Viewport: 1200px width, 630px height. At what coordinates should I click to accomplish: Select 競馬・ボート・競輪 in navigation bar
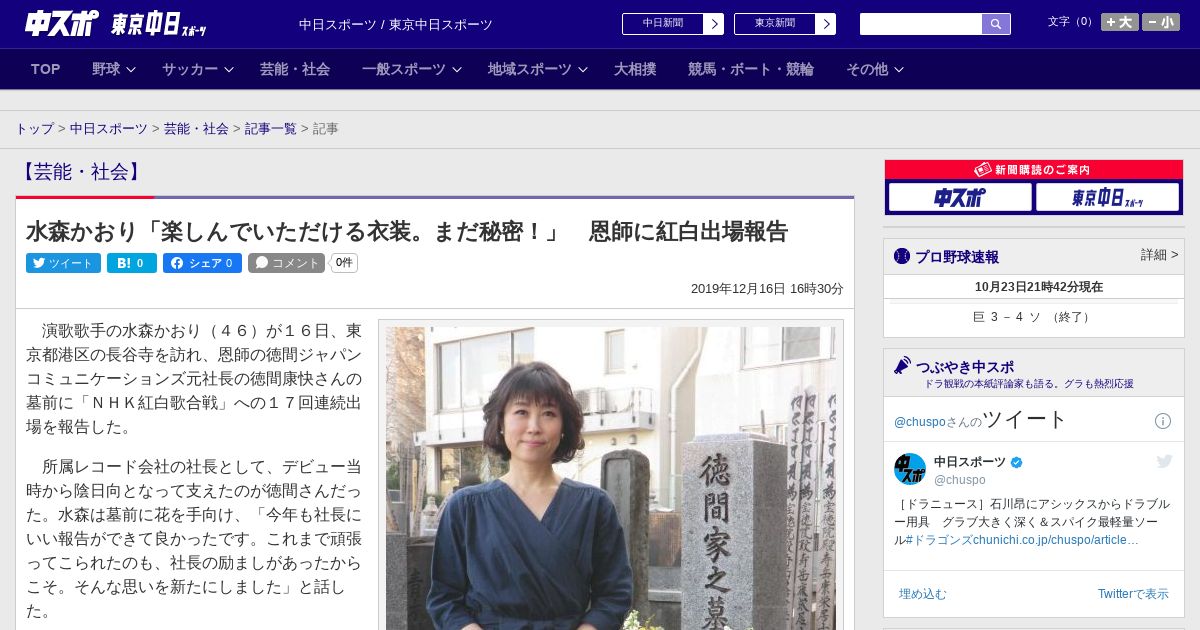751,69
